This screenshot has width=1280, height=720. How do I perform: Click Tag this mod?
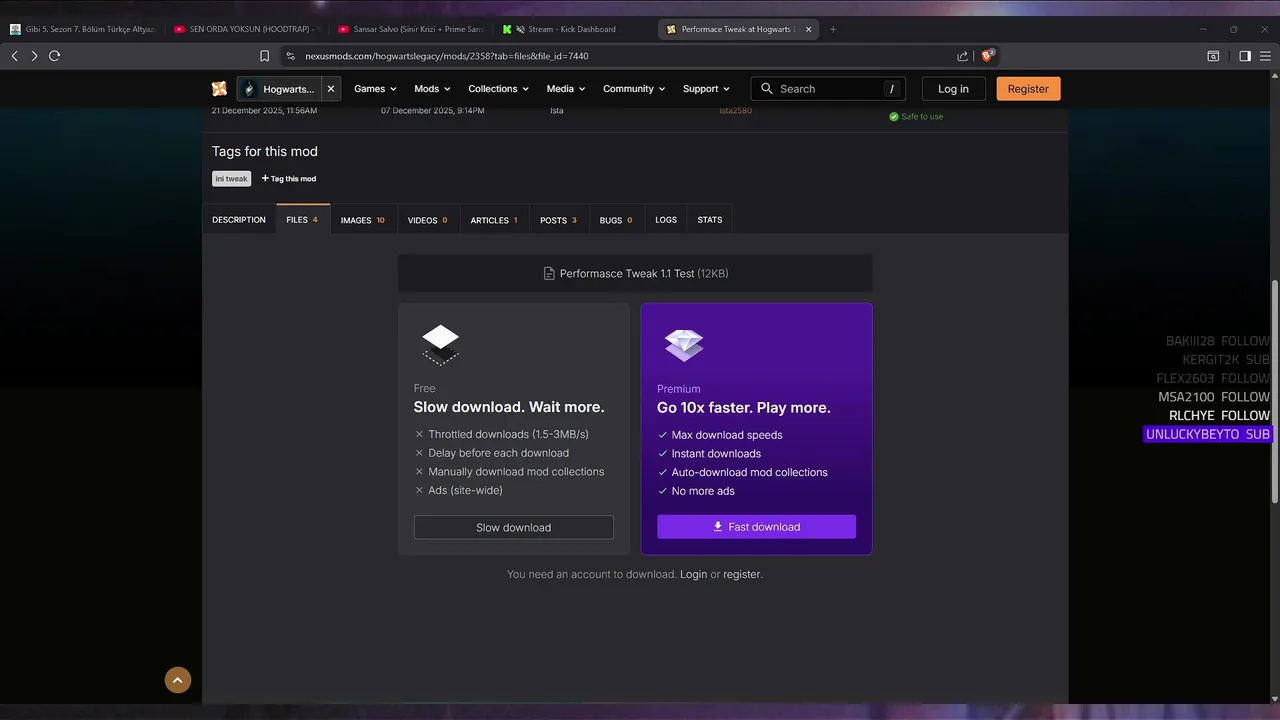pos(289,179)
